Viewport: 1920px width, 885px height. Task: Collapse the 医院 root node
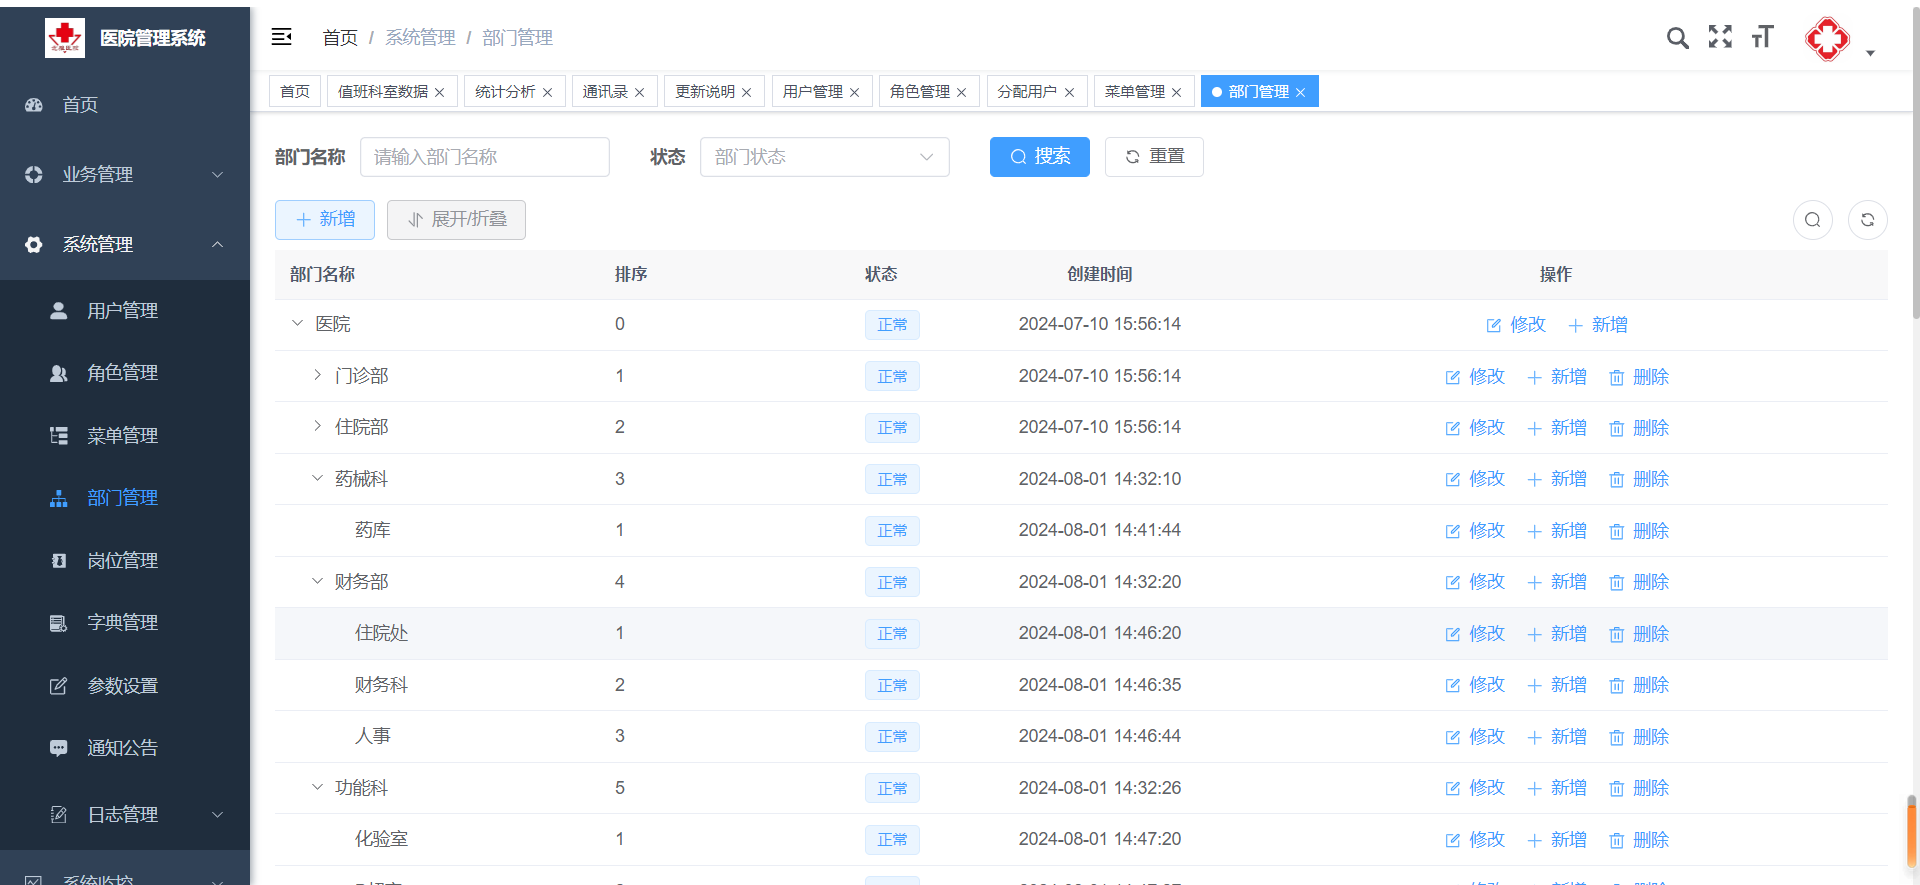tap(297, 323)
